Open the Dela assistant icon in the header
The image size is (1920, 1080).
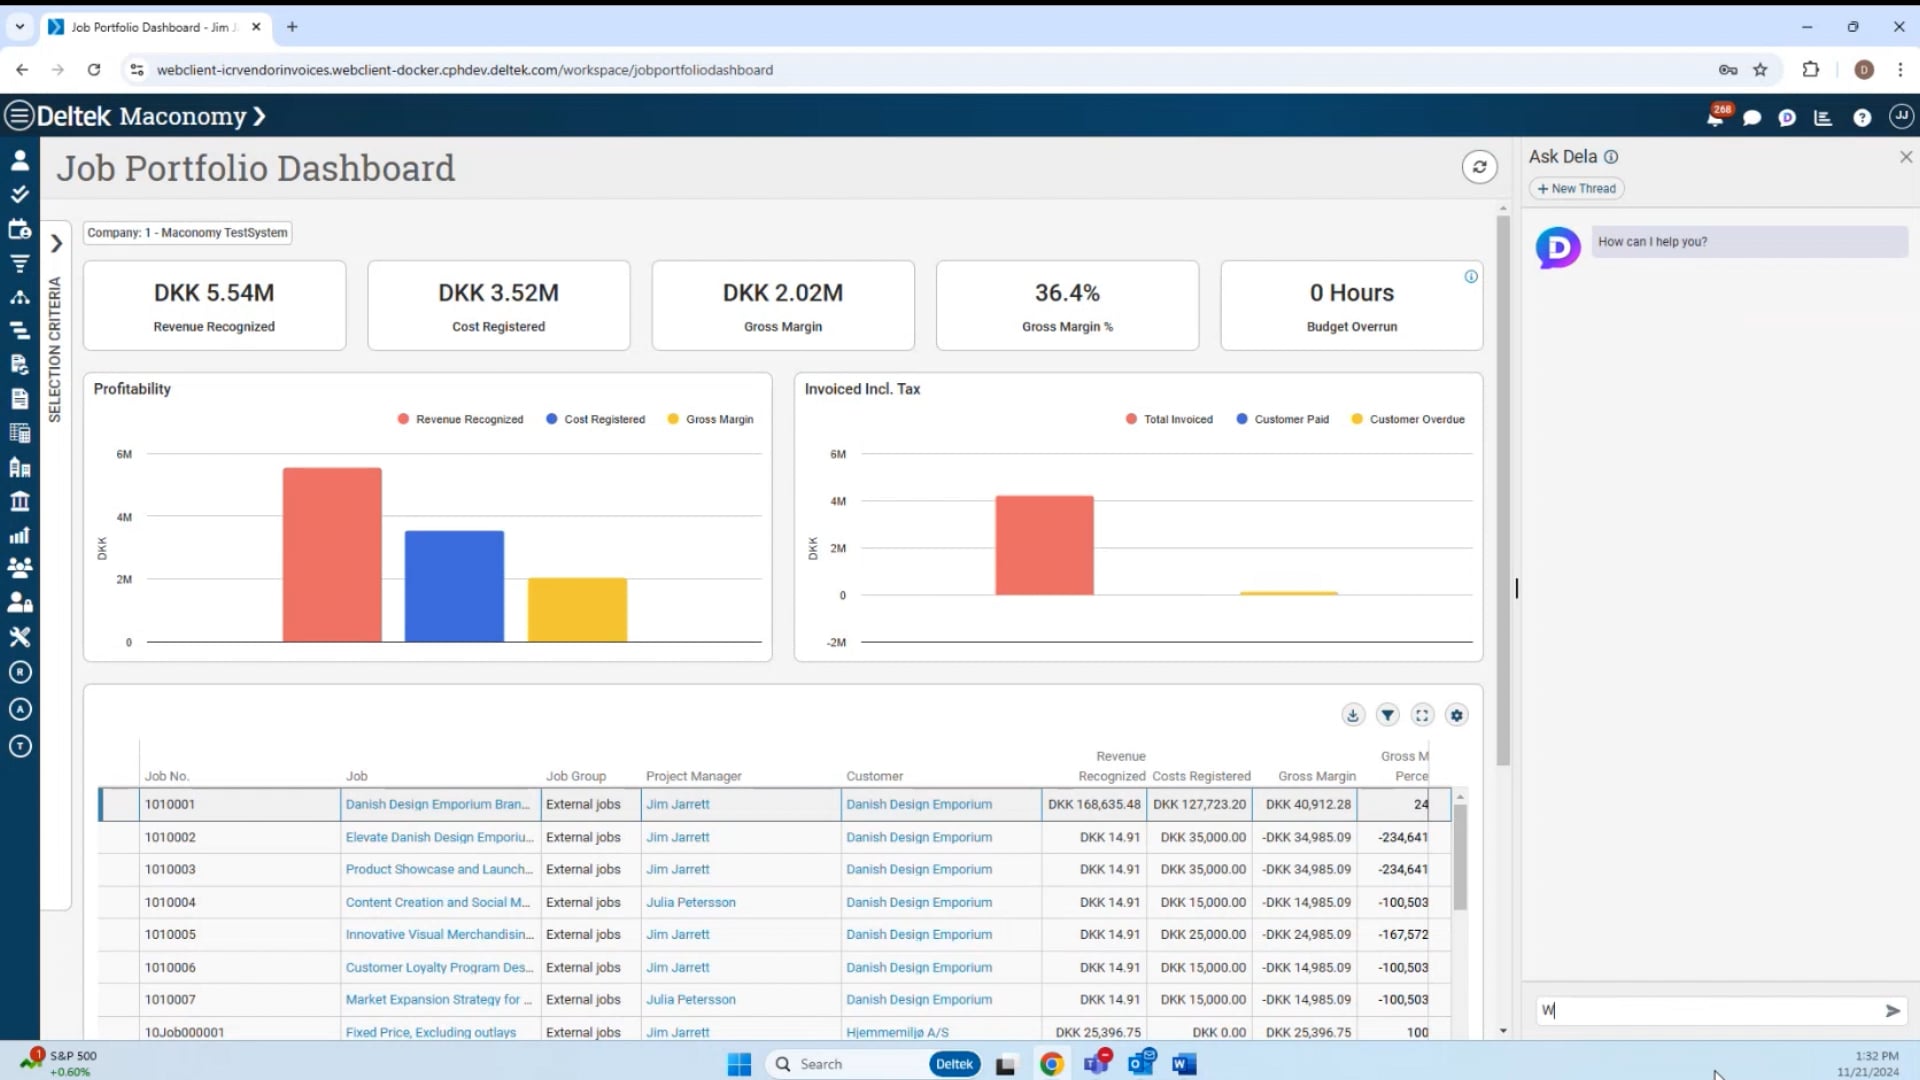(1787, 118)
